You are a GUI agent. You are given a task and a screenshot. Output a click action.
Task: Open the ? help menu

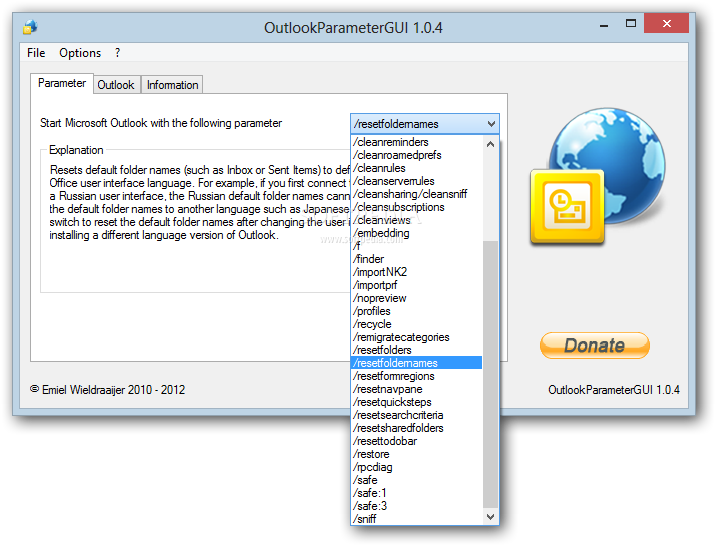point(117,53)
